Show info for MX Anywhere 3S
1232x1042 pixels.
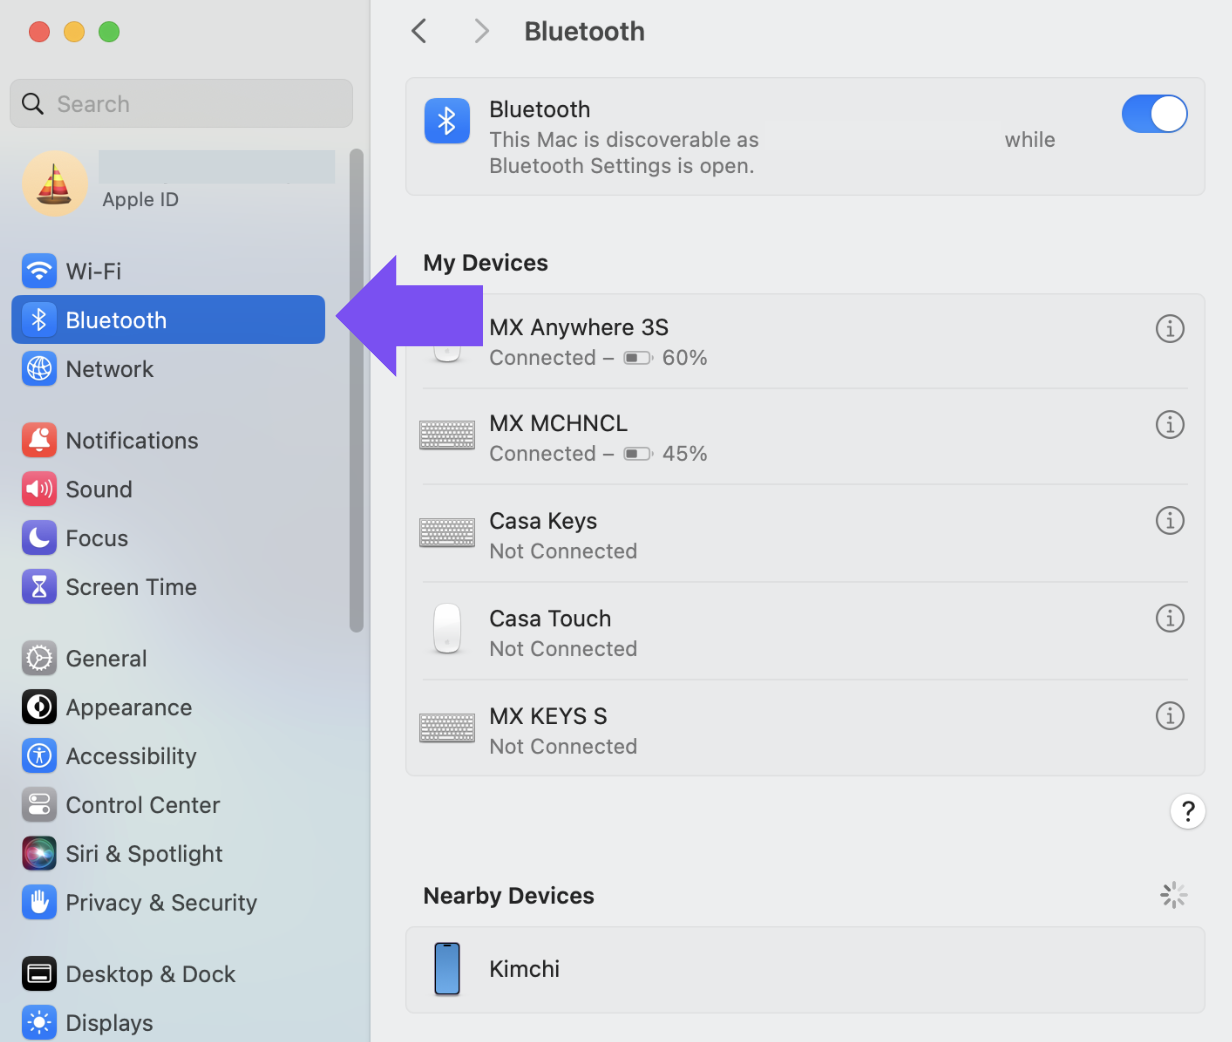click(x=1170, y=328)
